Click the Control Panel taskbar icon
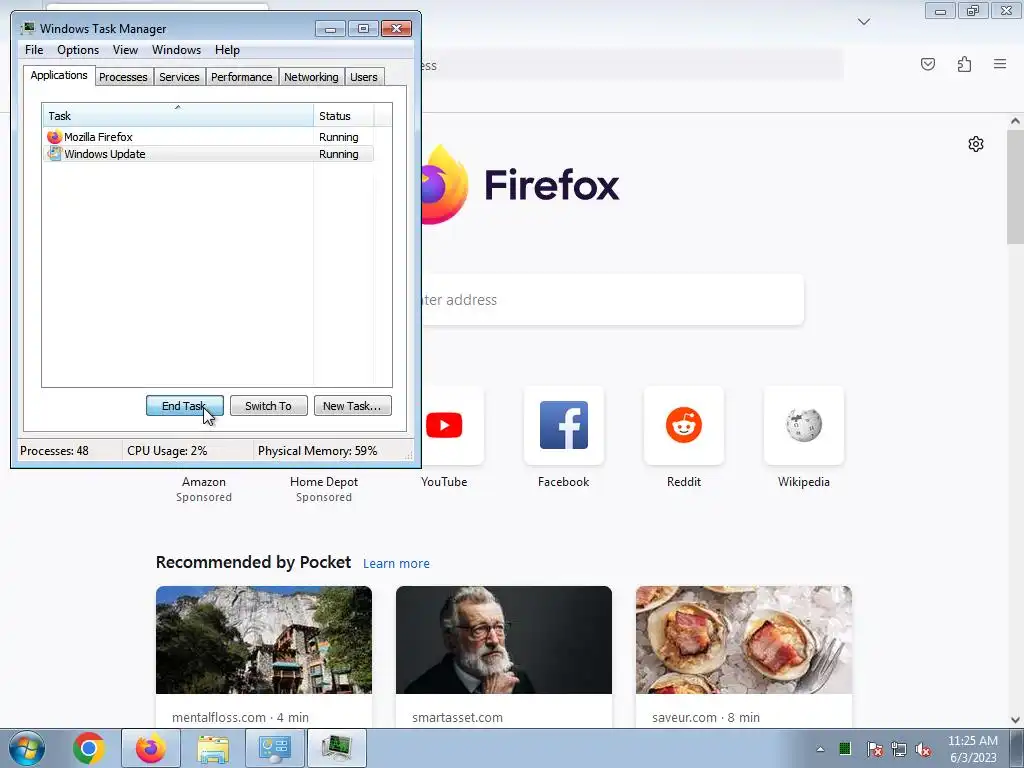The width and height of the screenshot is (1024, 768). pyautogui.click(x=274, y=748)
